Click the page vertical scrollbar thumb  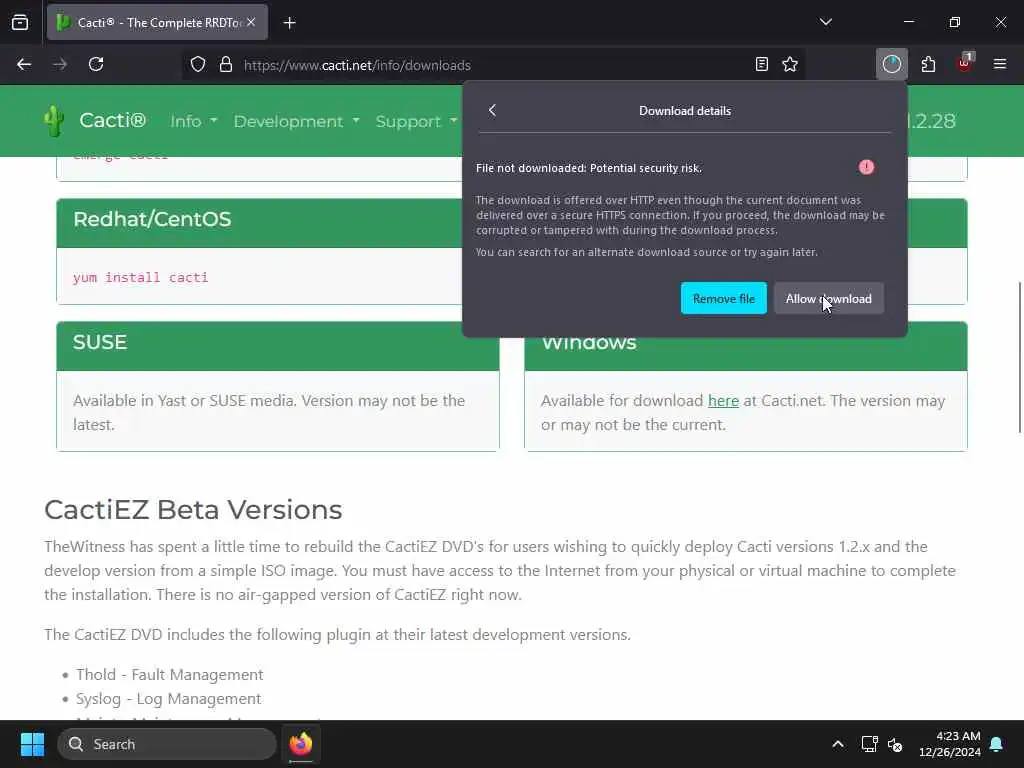[x=1019, y=357]
